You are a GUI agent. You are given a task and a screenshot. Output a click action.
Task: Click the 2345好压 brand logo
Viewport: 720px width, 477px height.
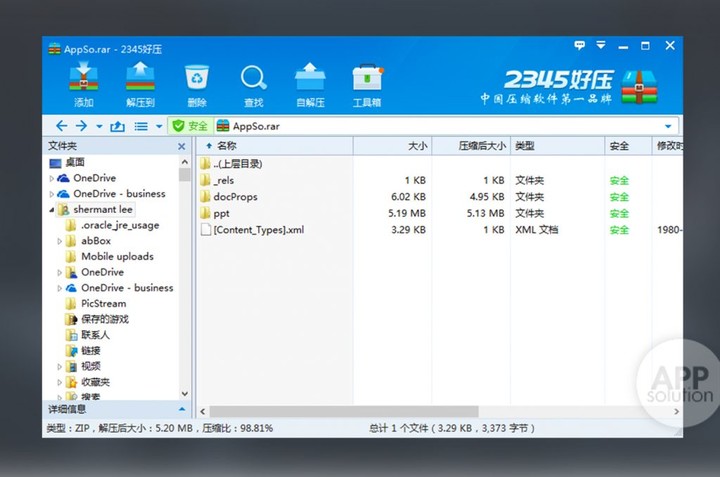coord(569,86)
